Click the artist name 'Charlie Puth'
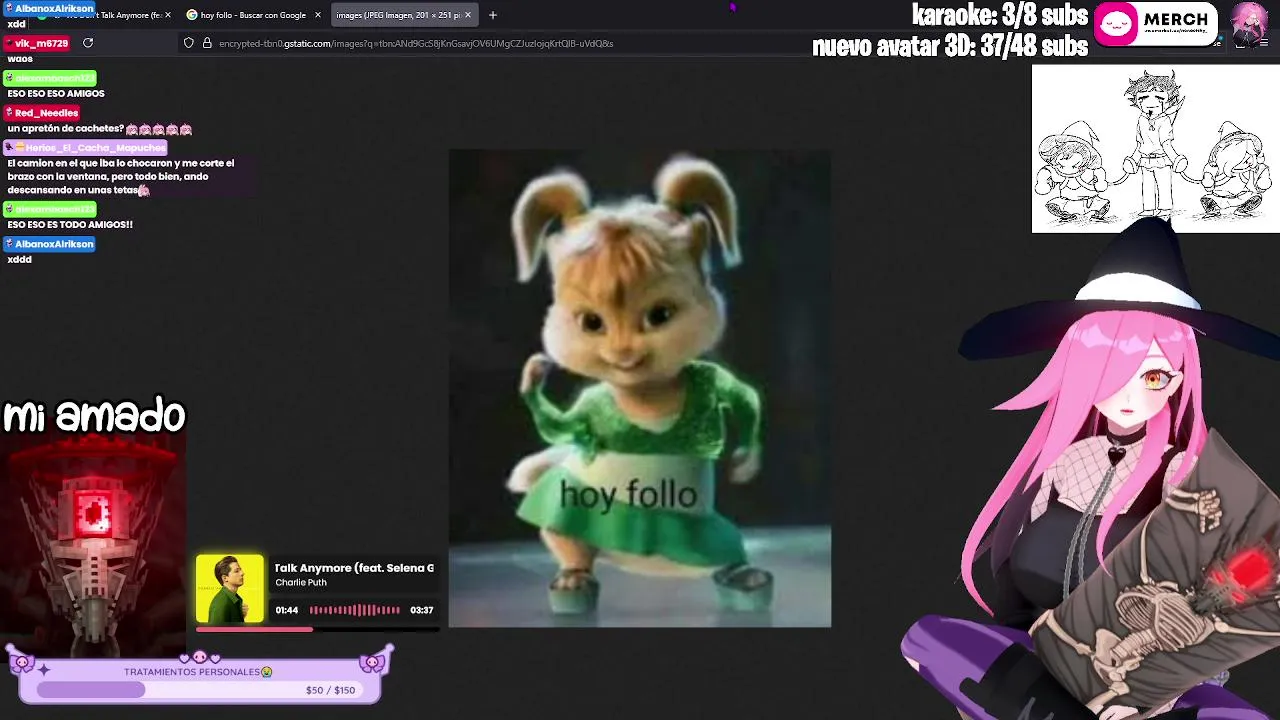This screenshot has height=720, width=1280. pos(301,583)
